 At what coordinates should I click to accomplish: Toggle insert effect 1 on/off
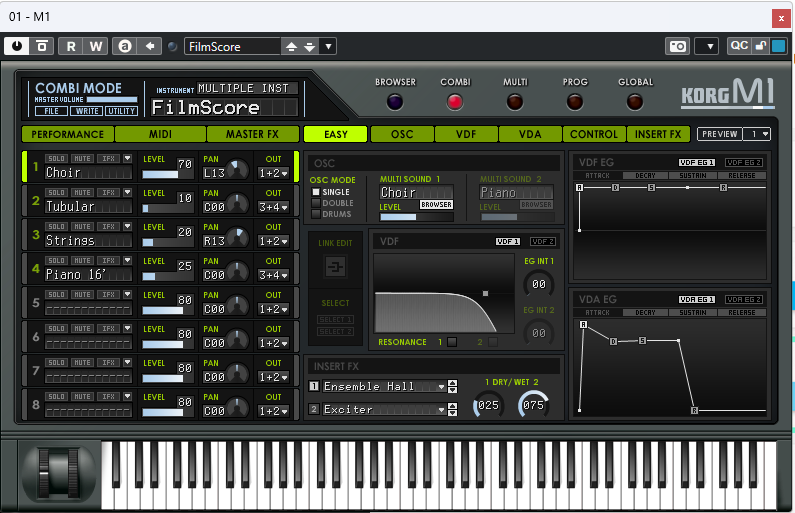(x=314, y=386)
